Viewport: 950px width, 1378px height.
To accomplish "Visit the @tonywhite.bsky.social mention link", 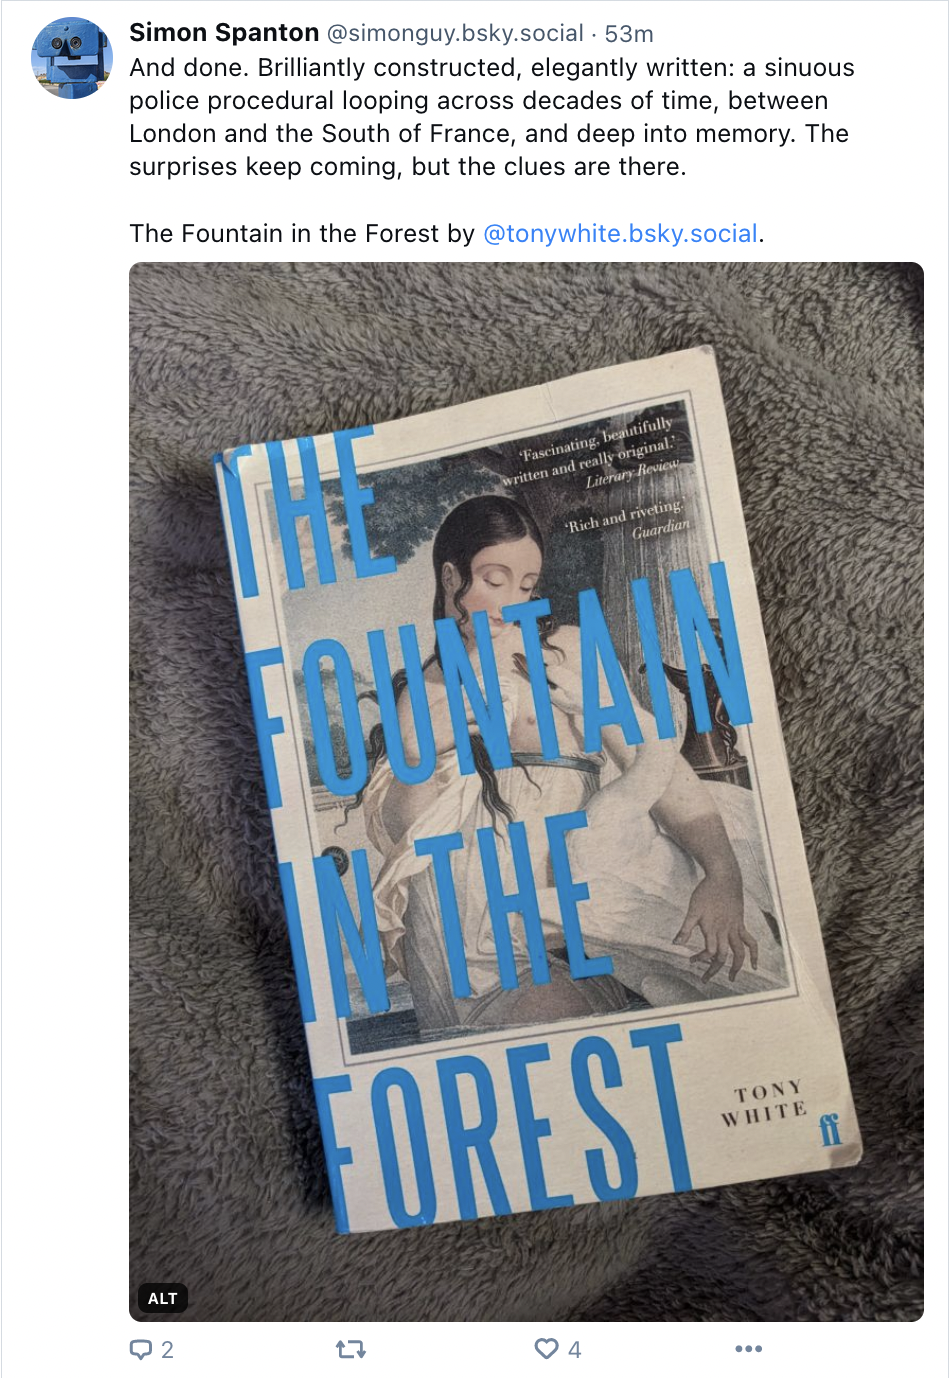I will [x=620, y=234].
